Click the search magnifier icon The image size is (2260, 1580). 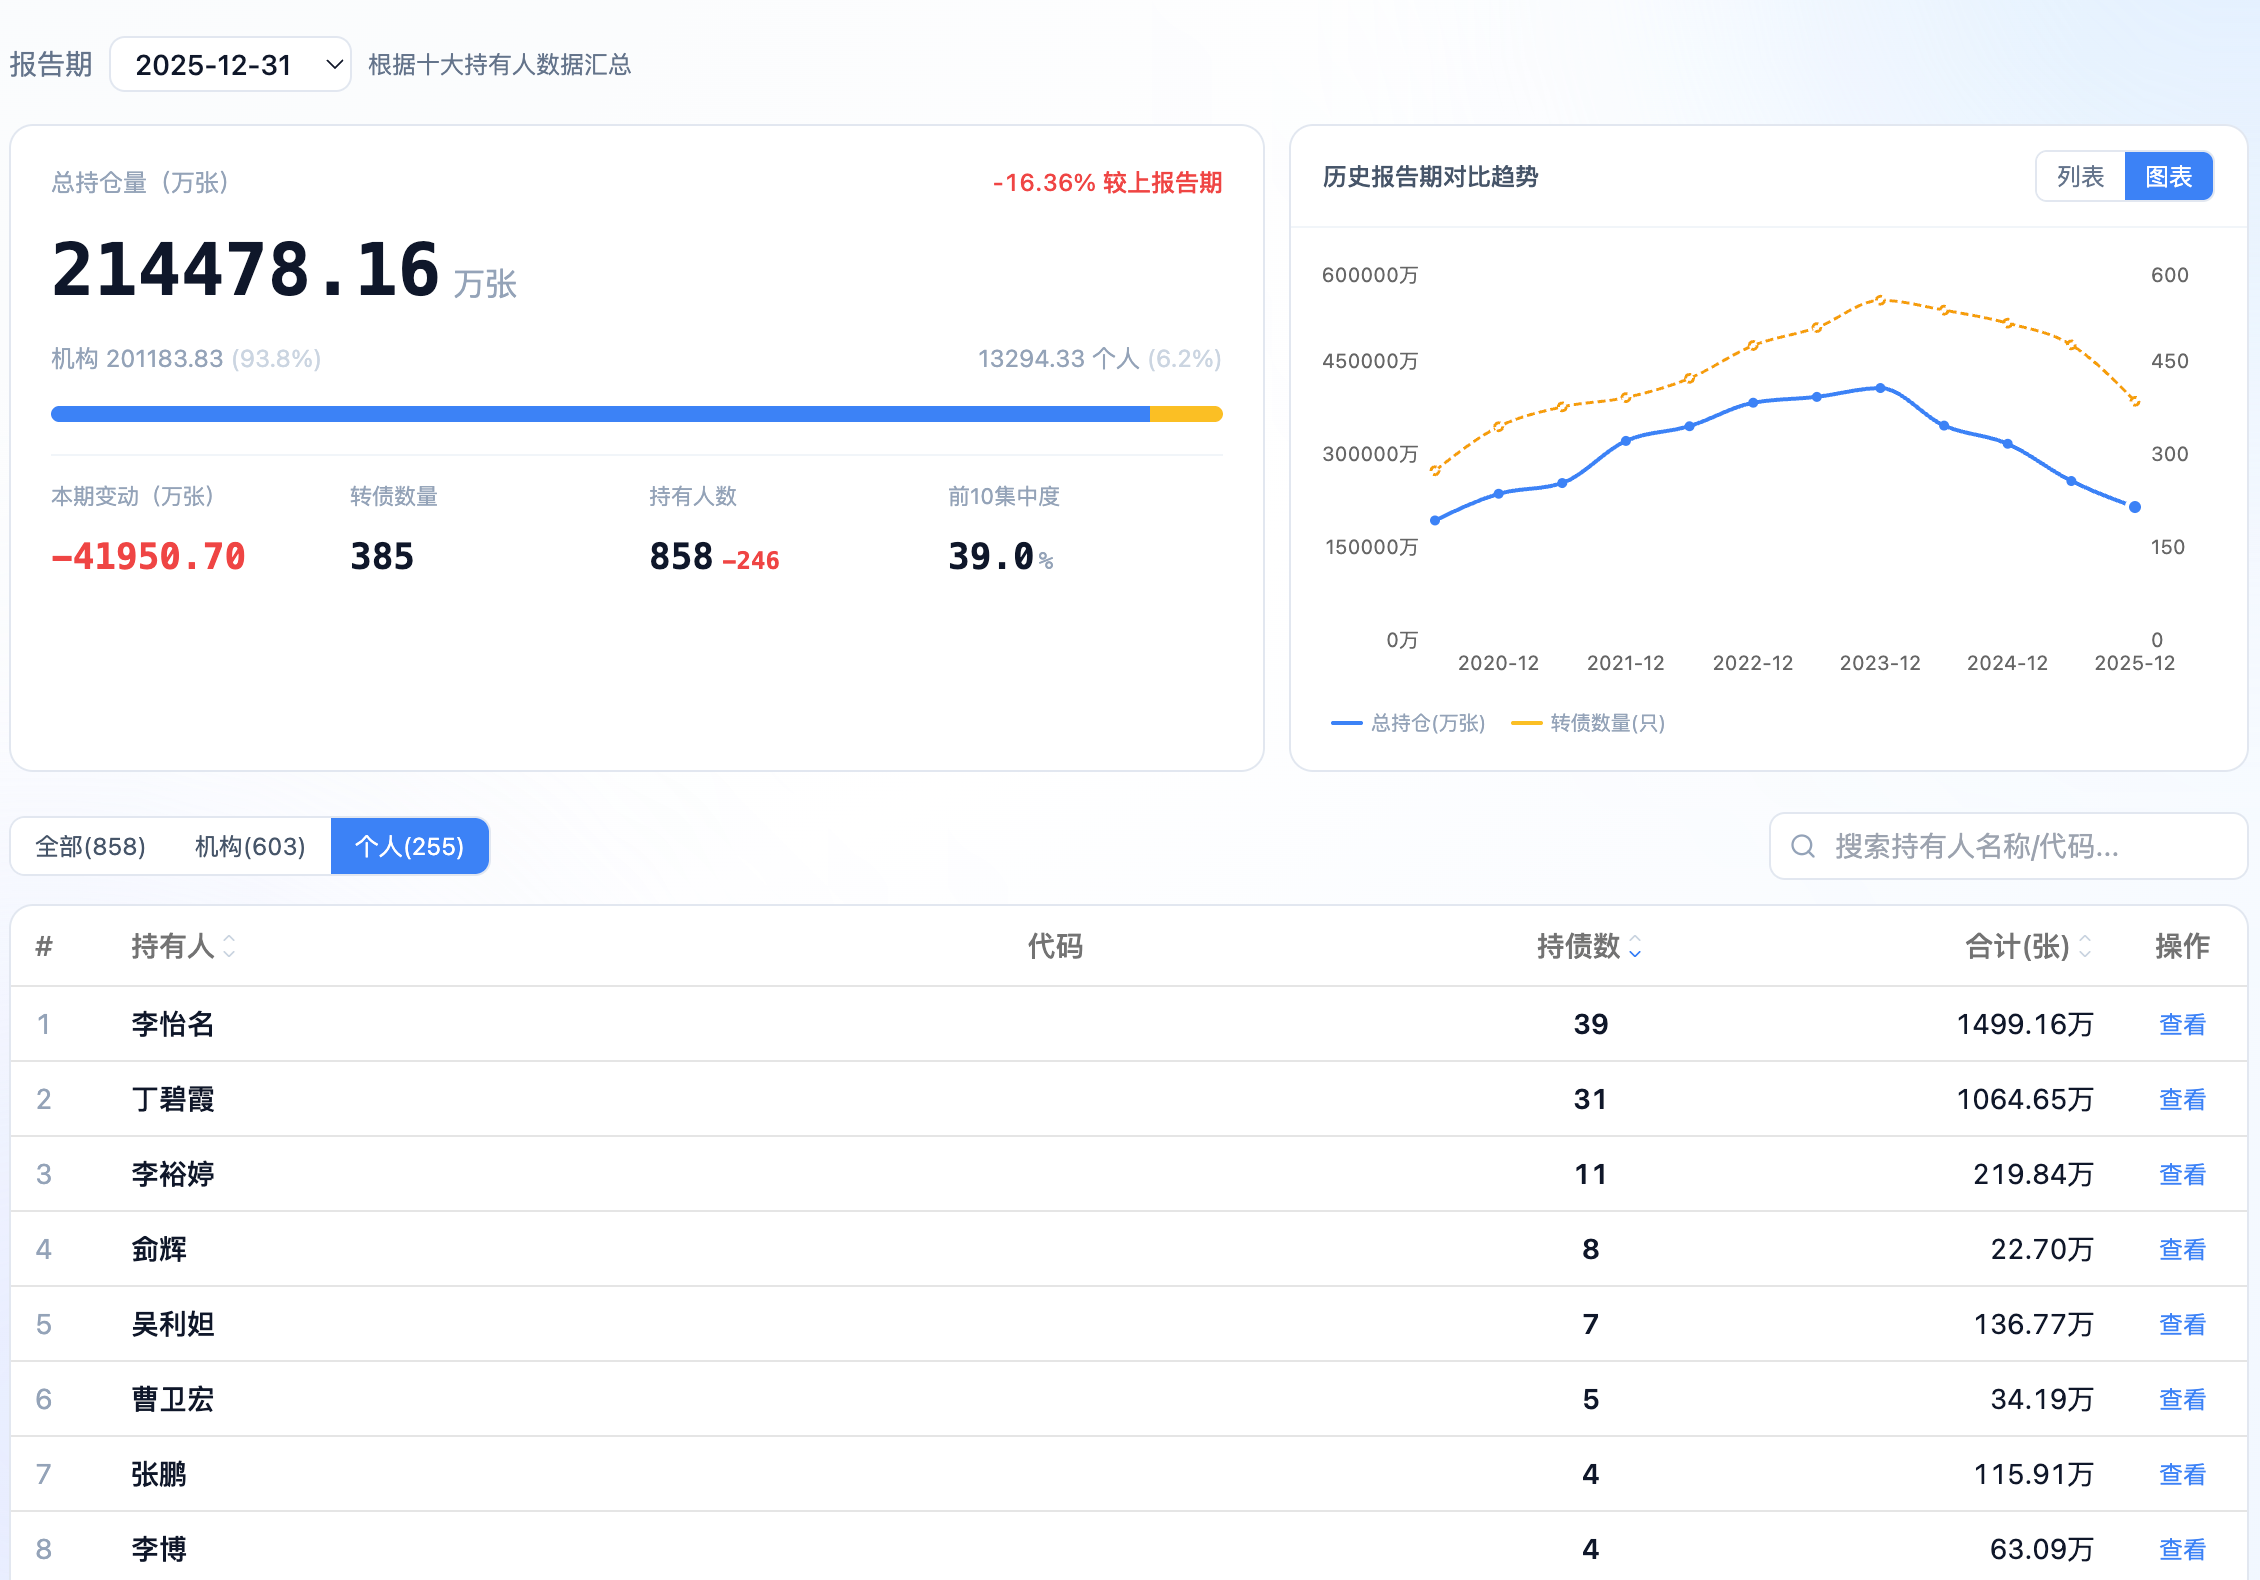pyautogui.click(x=1803, y=847)
